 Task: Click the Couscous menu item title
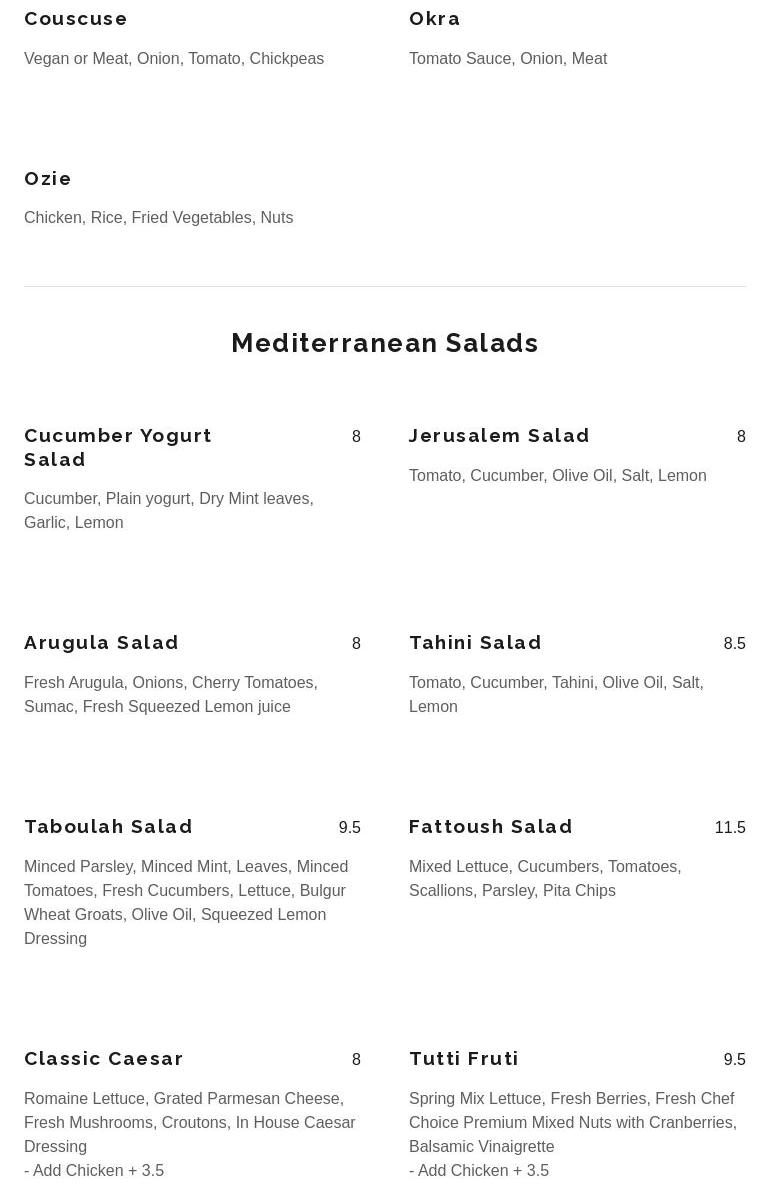pyautogui.click(x=76, y=19)
